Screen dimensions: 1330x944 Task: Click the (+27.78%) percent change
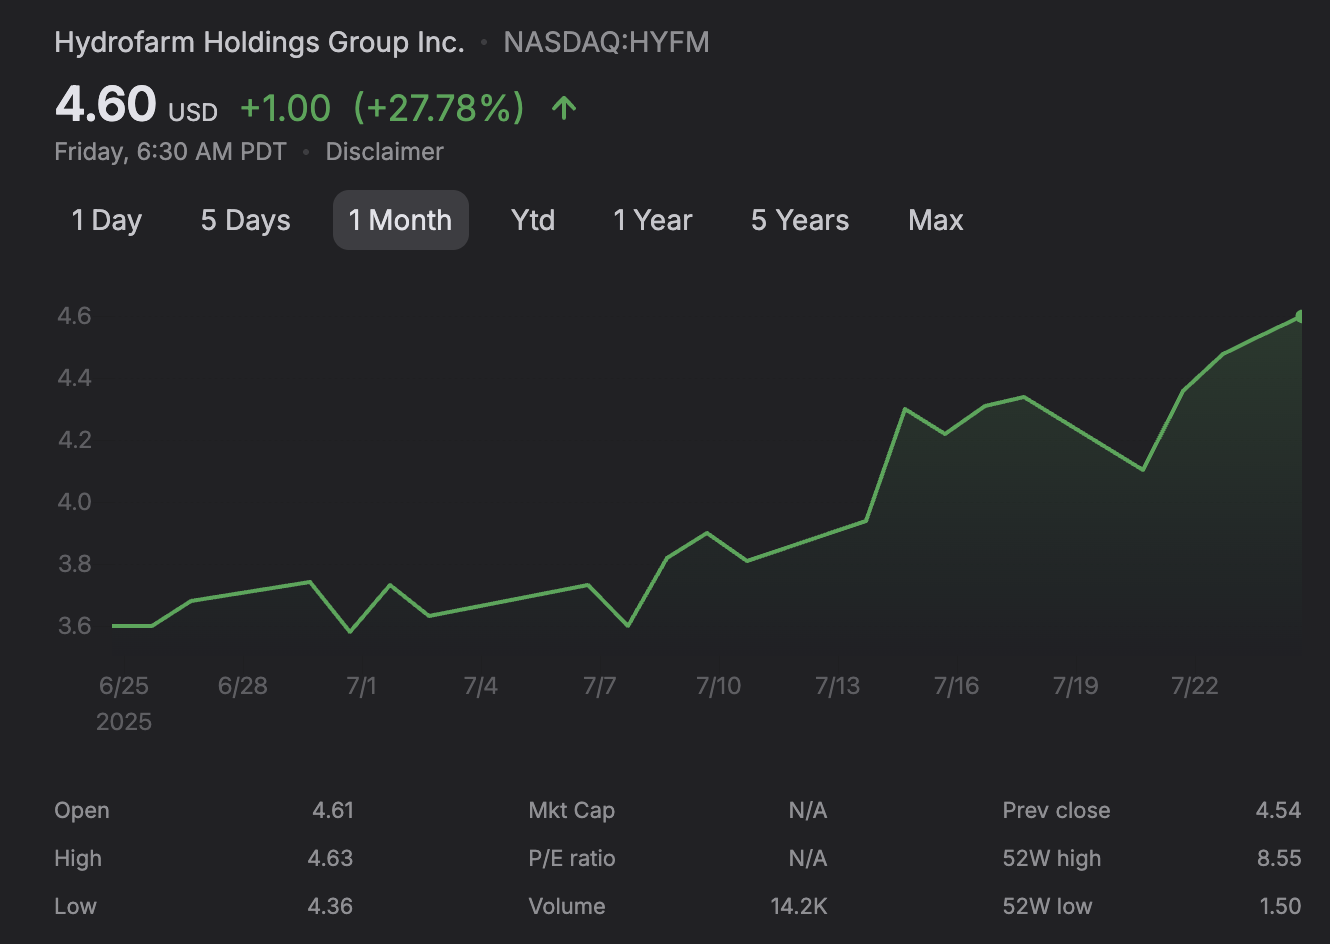[x=438, y=108]
